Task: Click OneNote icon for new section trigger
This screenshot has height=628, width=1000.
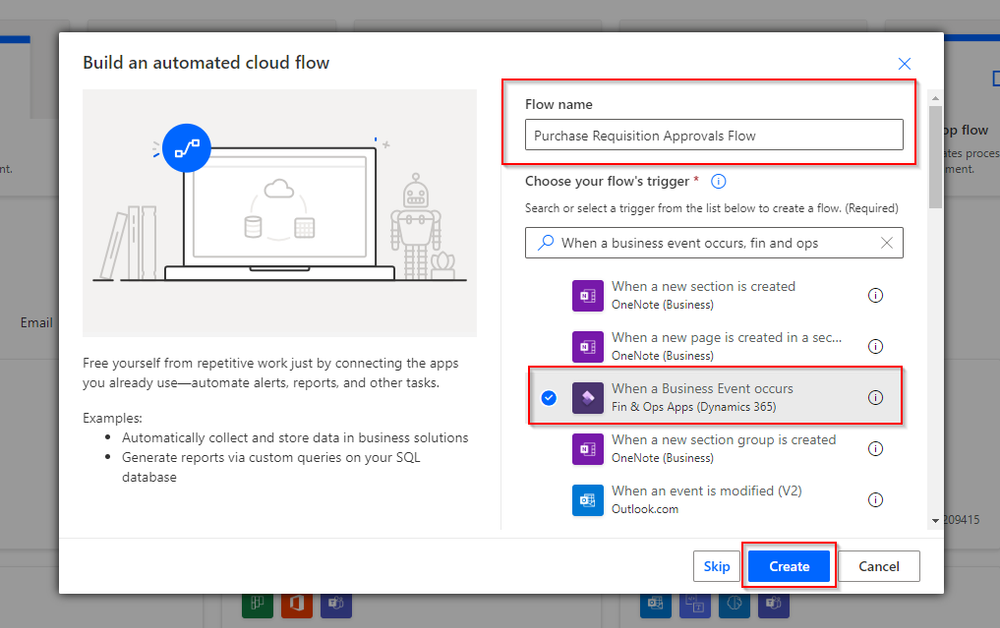Action: coord(587,296)
